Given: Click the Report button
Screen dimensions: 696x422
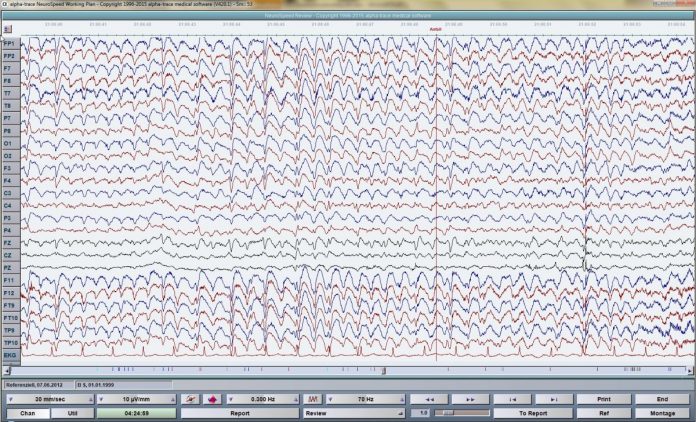Looking at the screenshot, I should pos(240,413).
